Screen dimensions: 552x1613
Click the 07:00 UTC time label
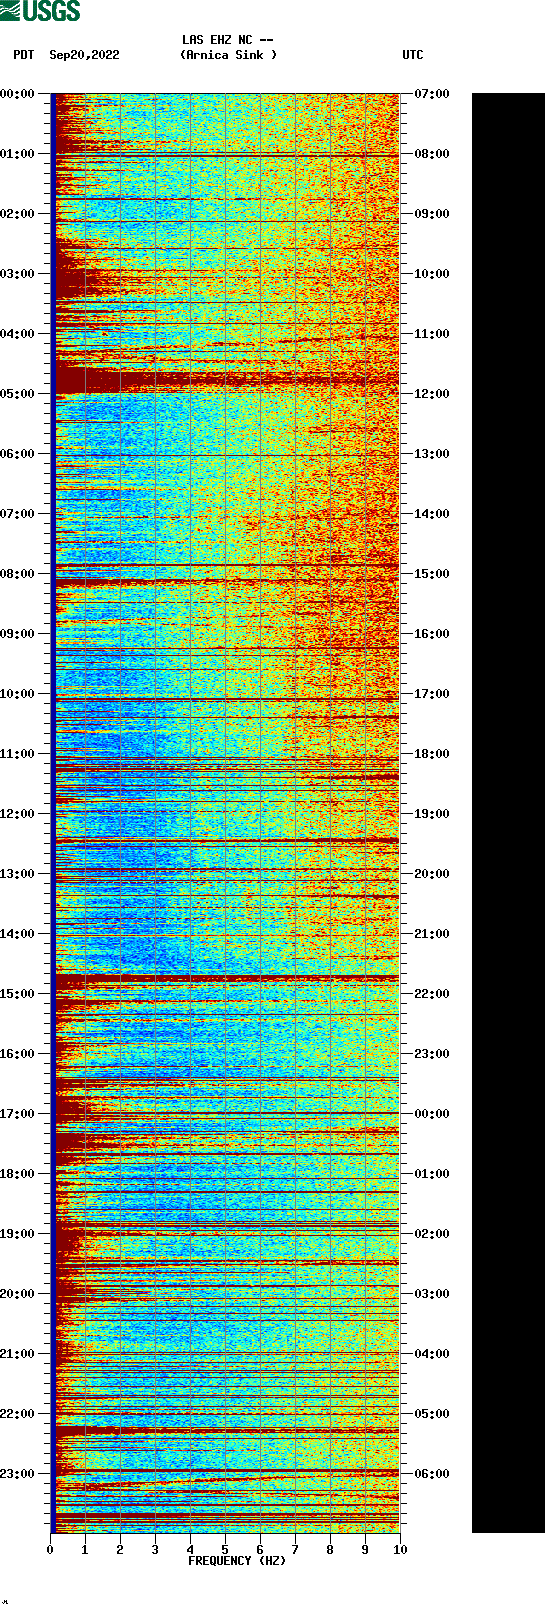[432, 94]
